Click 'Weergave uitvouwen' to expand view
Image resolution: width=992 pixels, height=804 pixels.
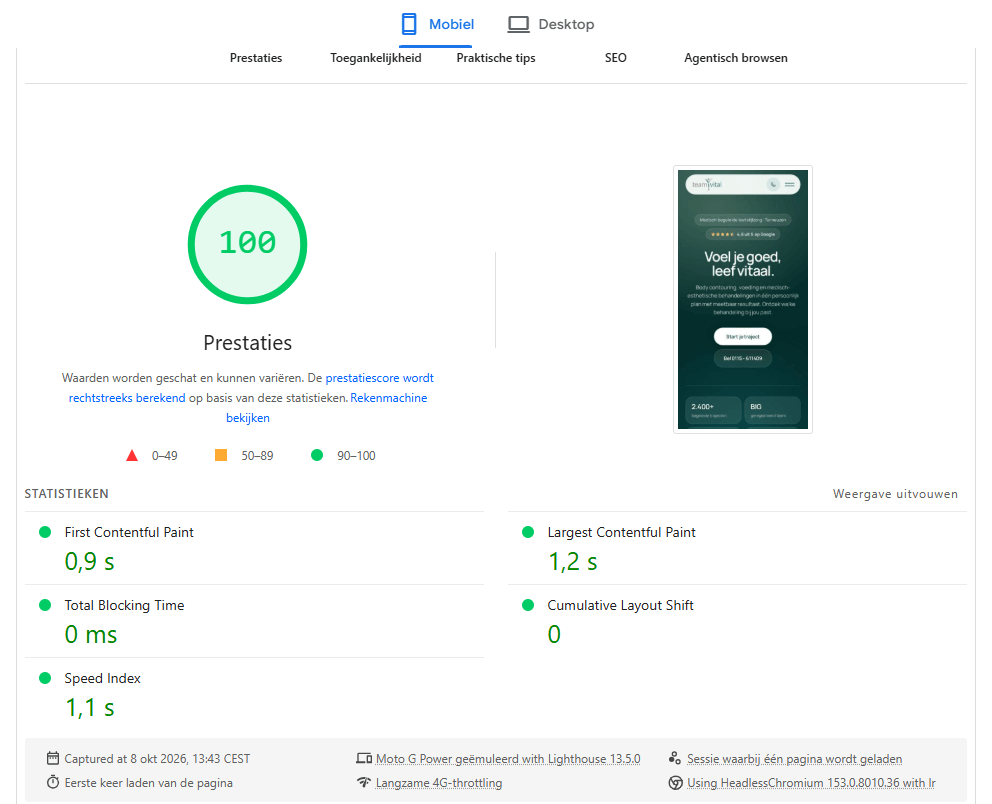pyautogui.click(x=895, y=494)
